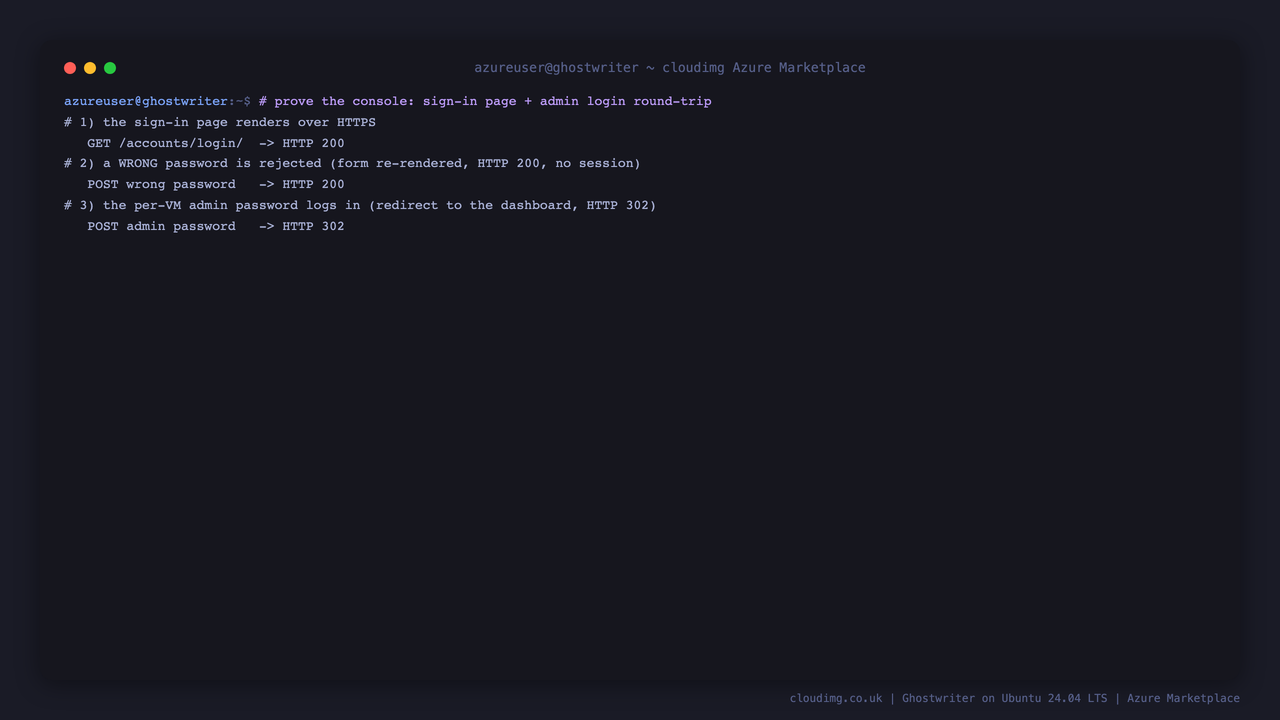The width and height of the screenshot is (1280, 720).
Task: Click the red close window dot
Action: click(70, 68)
